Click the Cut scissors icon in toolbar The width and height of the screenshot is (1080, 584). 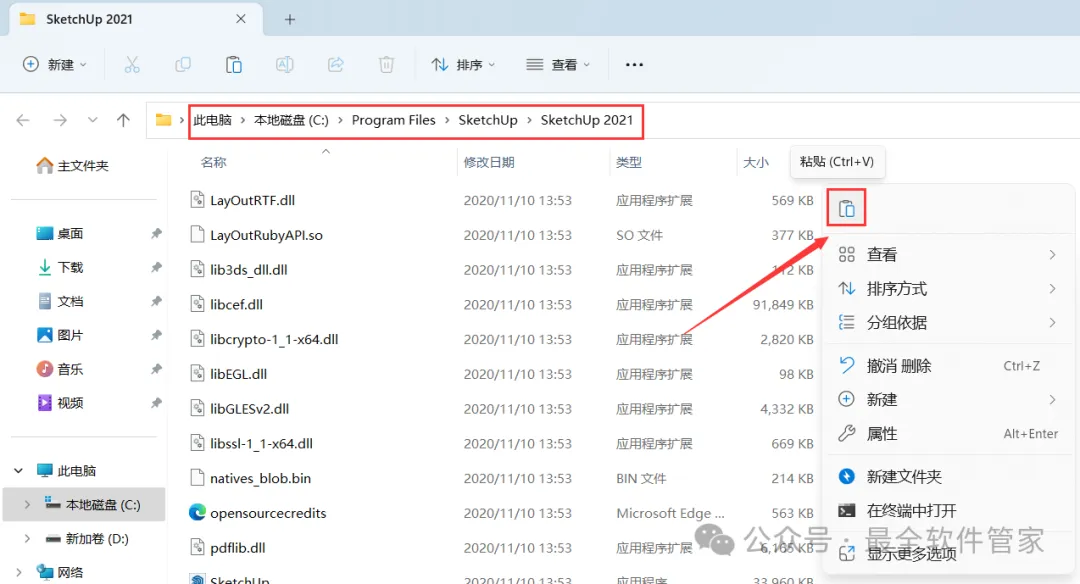click(x=132, y=65)
